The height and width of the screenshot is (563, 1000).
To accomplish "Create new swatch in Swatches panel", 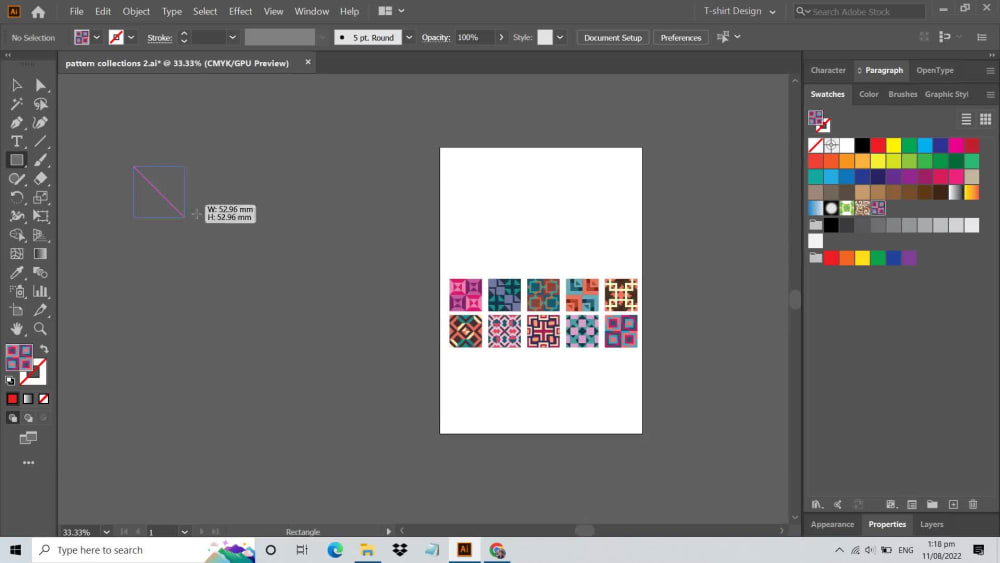I will coord(953,504).
